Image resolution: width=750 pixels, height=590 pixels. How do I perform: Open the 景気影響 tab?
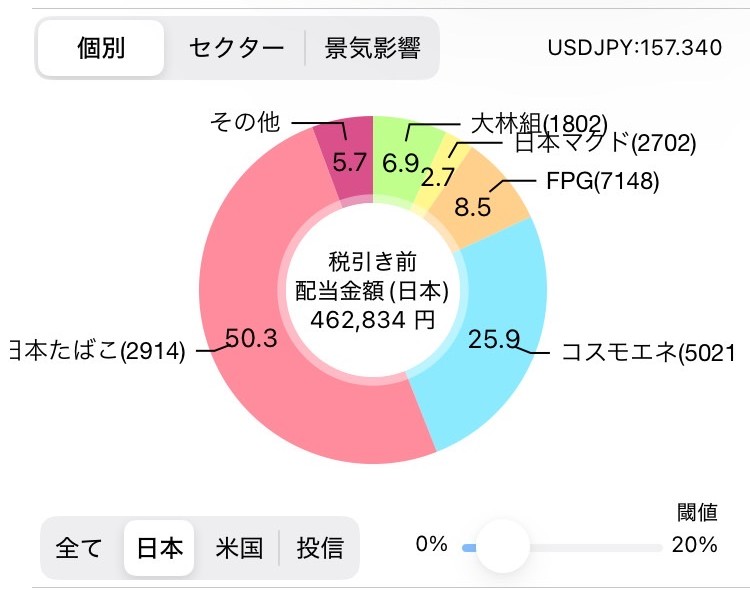[x=372, y=48]
